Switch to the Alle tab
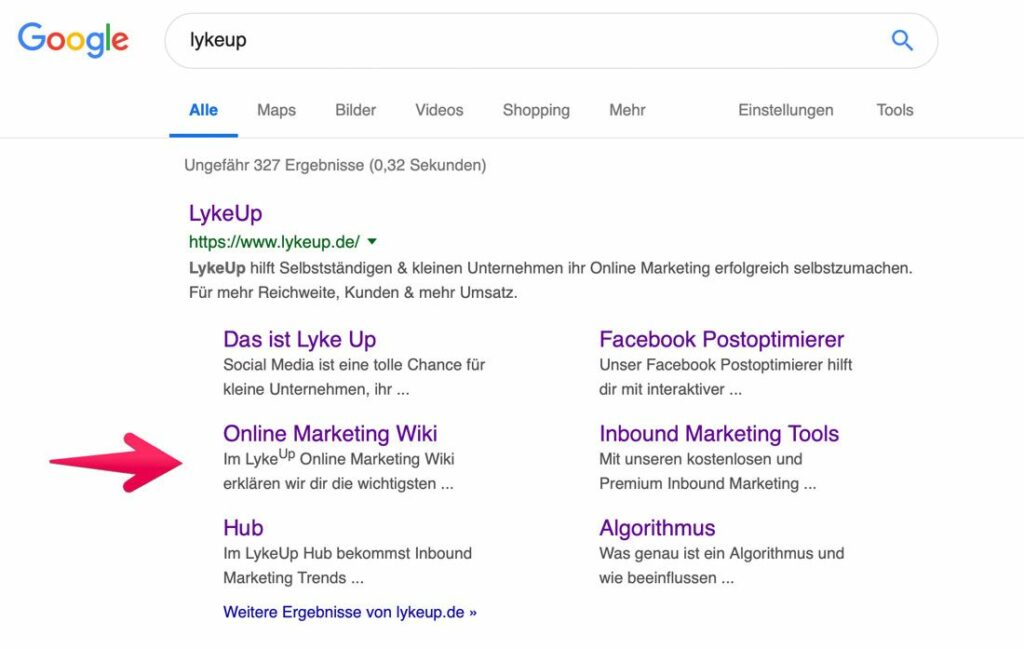This screenshot has width=1024, height=649. click(203, 110)
